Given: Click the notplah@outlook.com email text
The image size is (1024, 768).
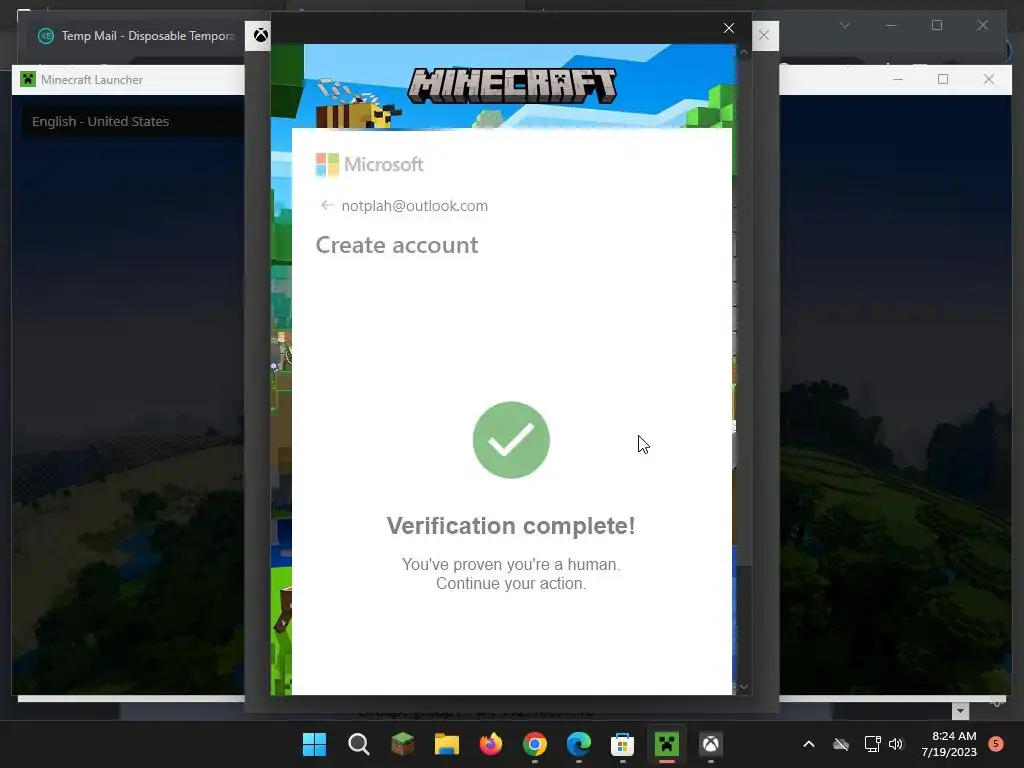Looking at the screenshot, I should tap(415, 206).
